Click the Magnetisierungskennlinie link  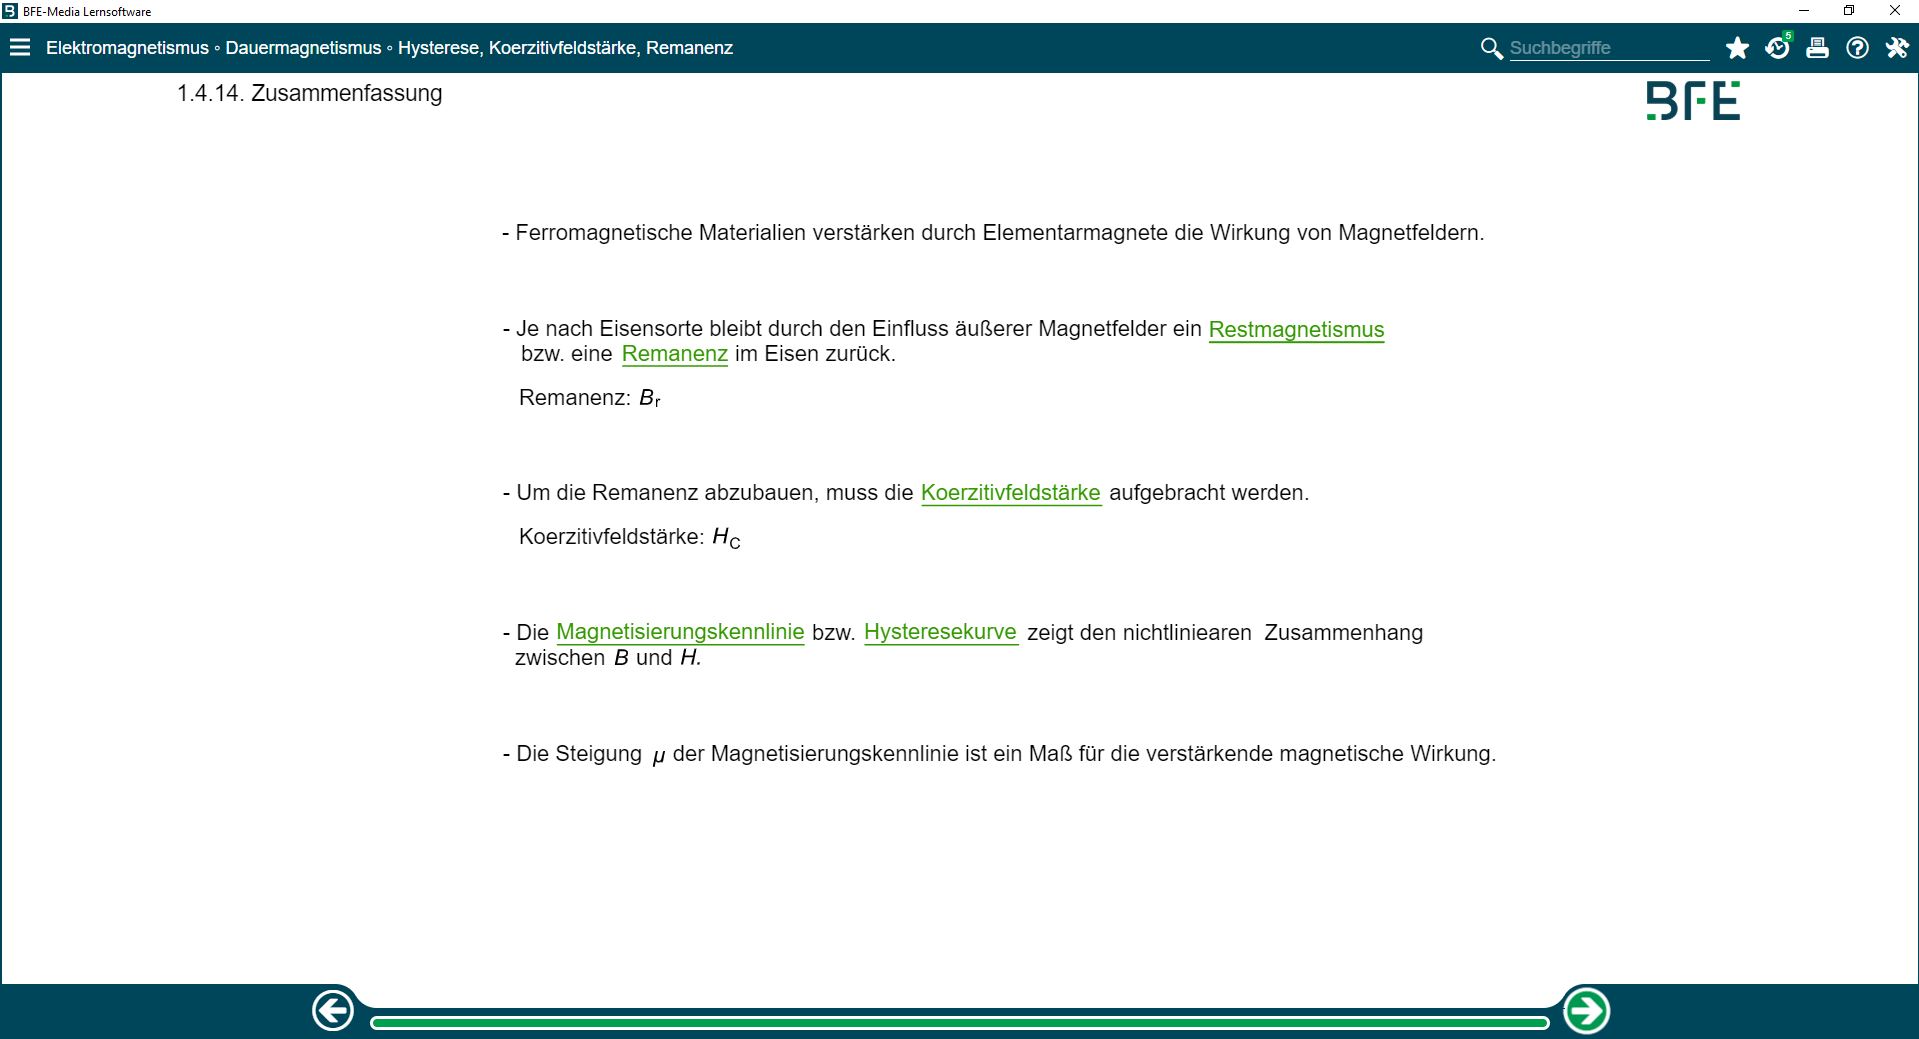tap(680, 632)
